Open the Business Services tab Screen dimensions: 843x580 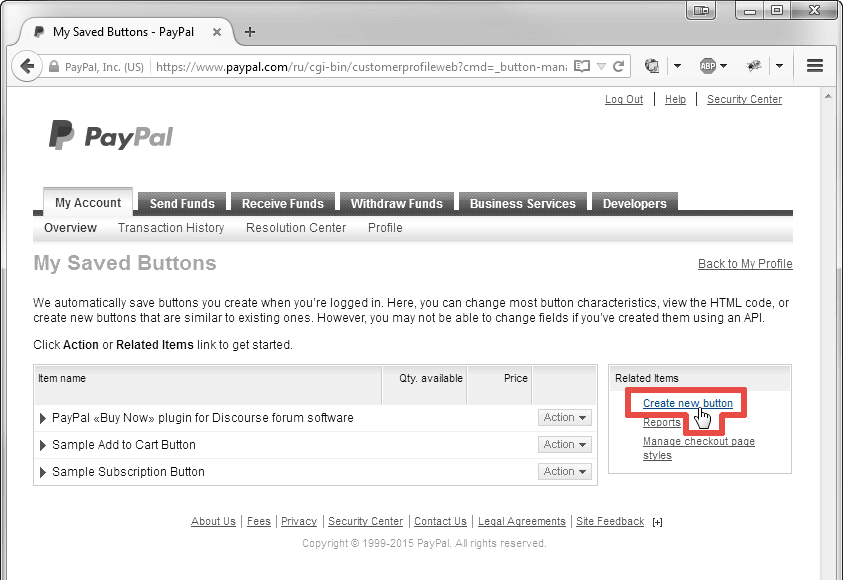[x=523, y=204]
